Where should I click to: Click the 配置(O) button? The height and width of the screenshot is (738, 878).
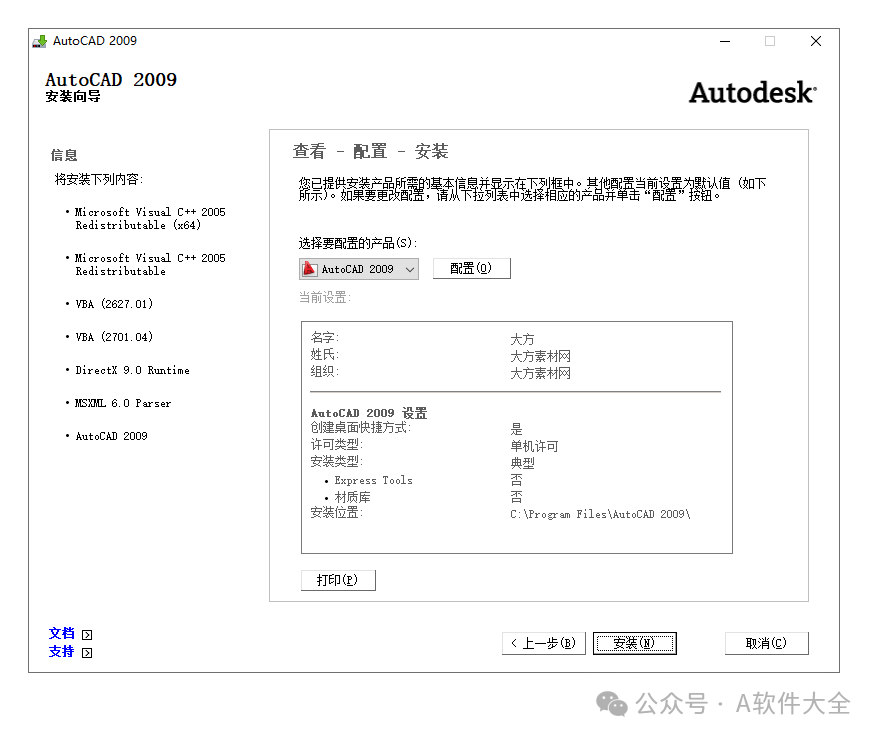(x=471, y=269)
